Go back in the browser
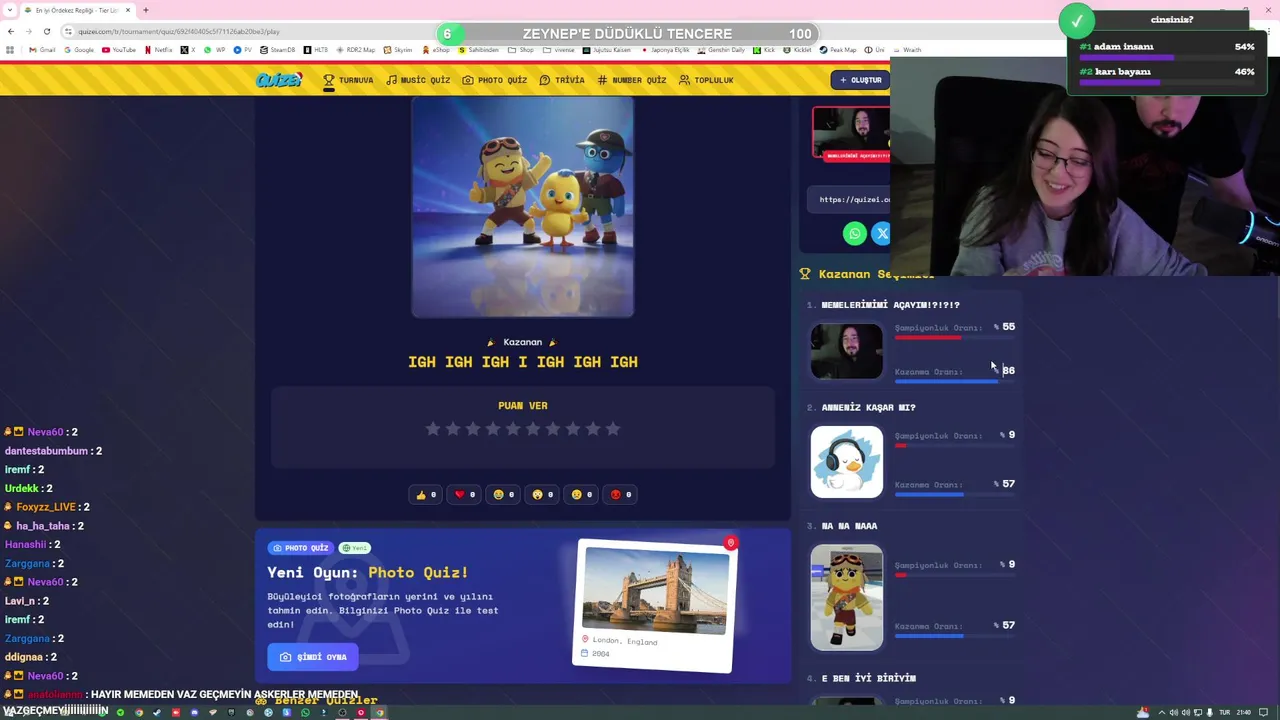The height and width of the screenshot is (720, 1280). [11, 31]
